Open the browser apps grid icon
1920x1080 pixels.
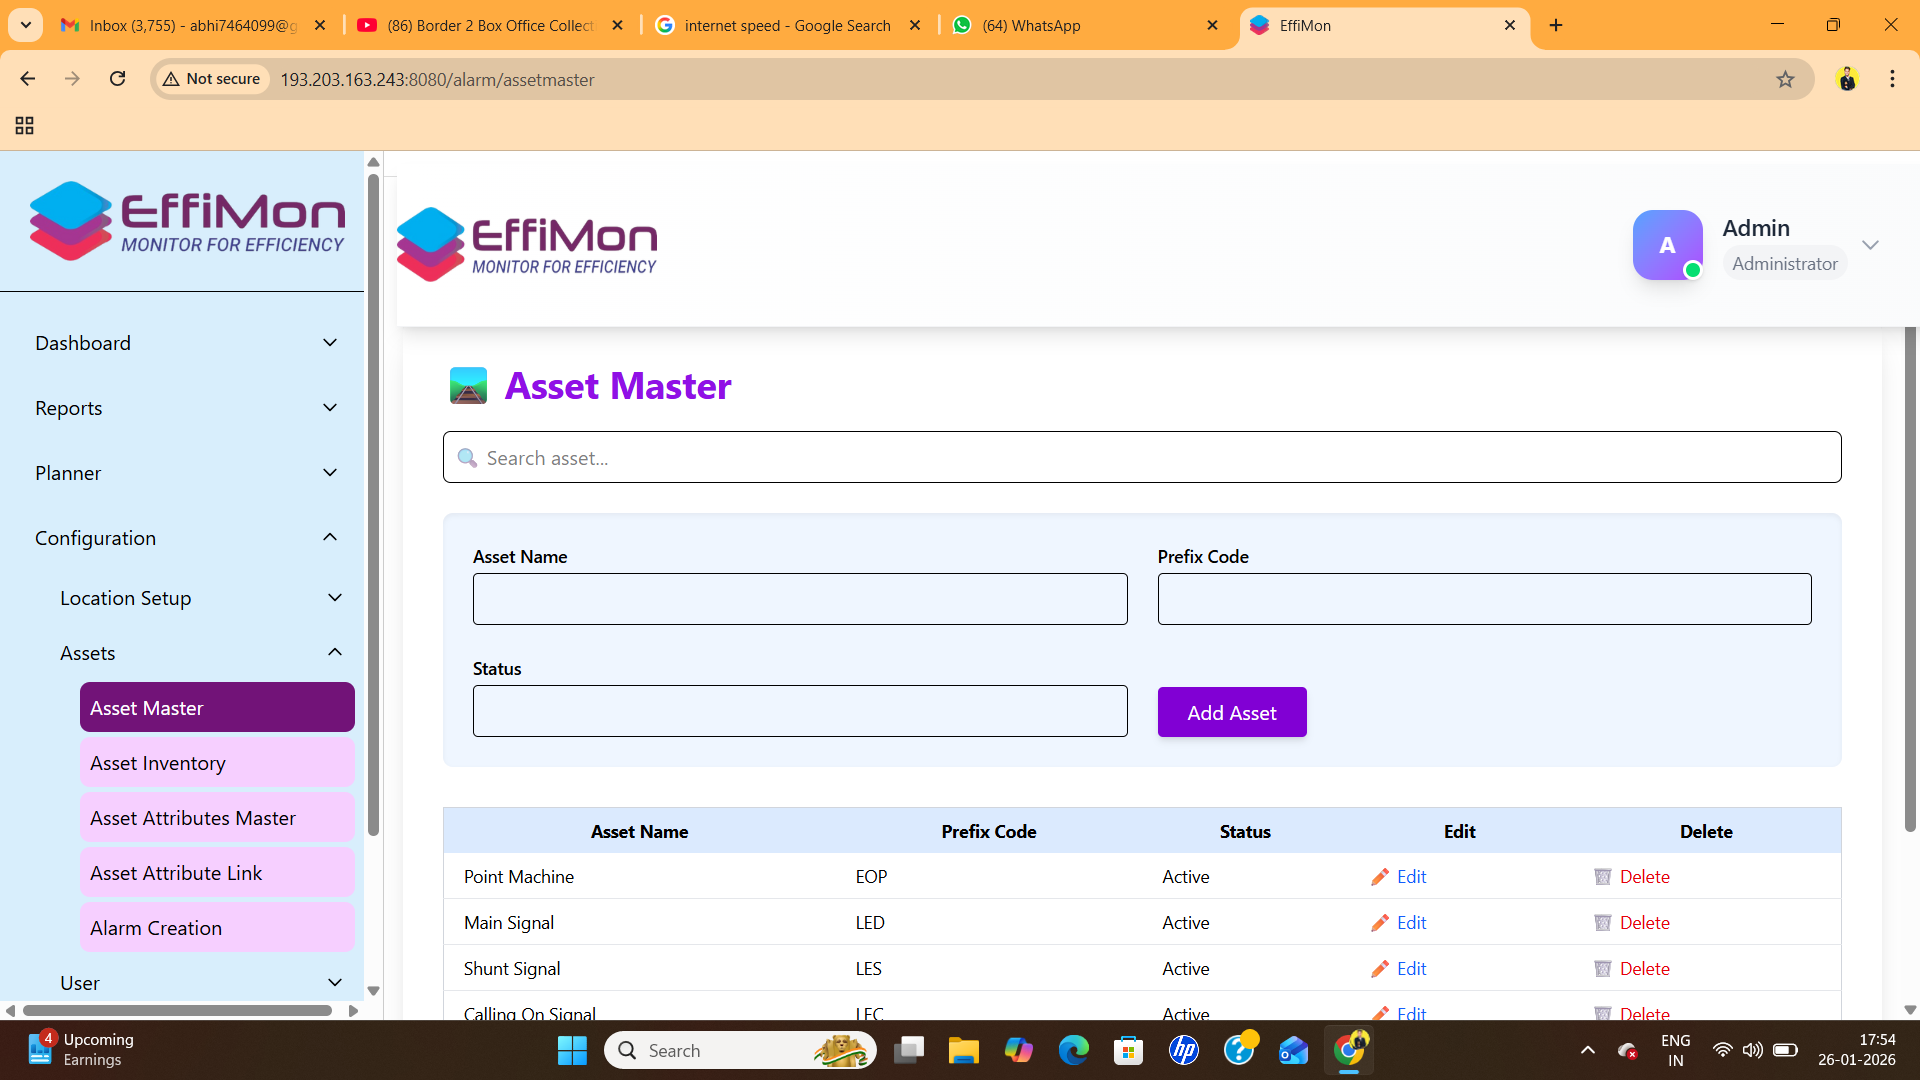25,126
